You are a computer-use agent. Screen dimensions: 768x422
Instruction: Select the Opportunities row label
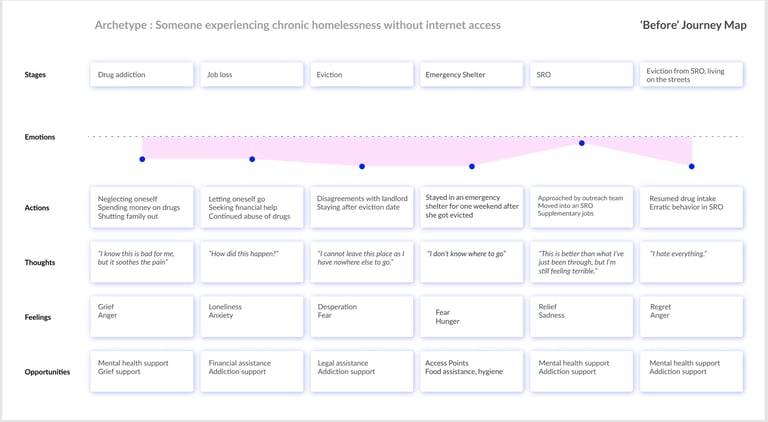pyautogui.click(x=47, y=372)
